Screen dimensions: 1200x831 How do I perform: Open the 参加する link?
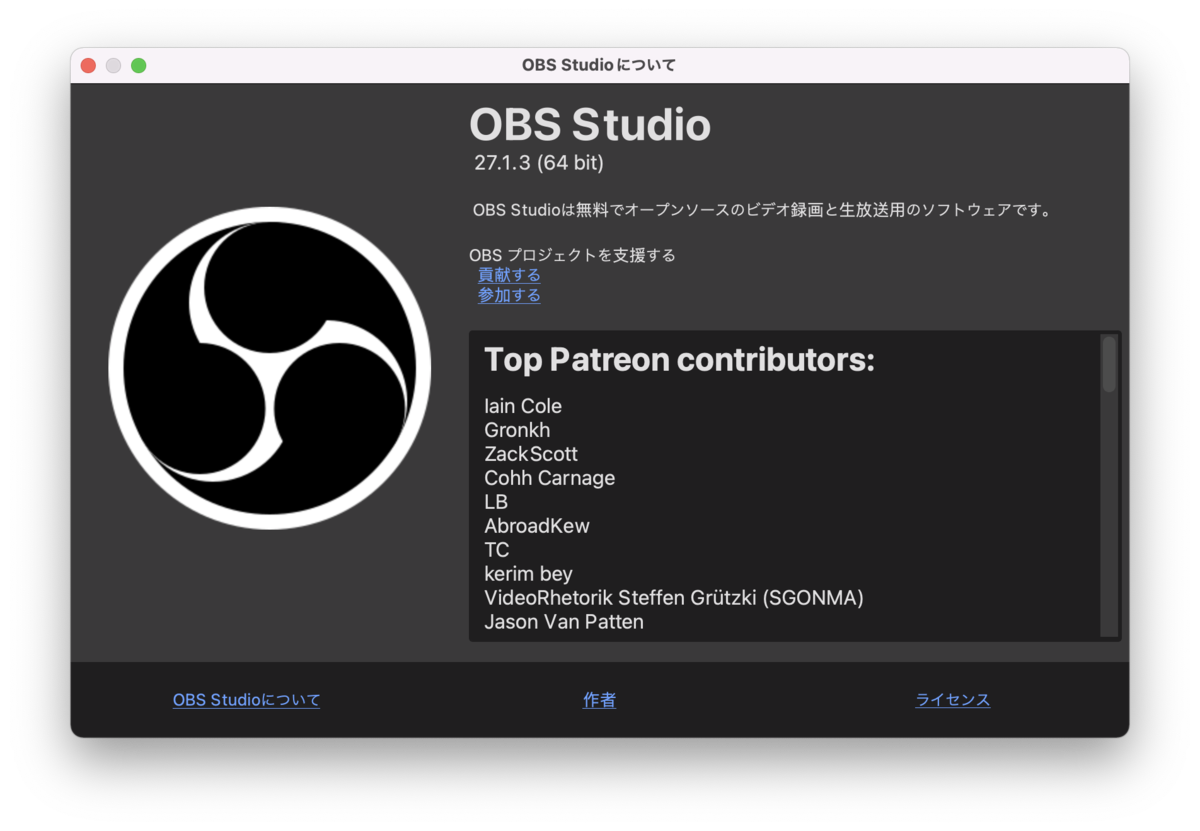click(x=509, y=295)
